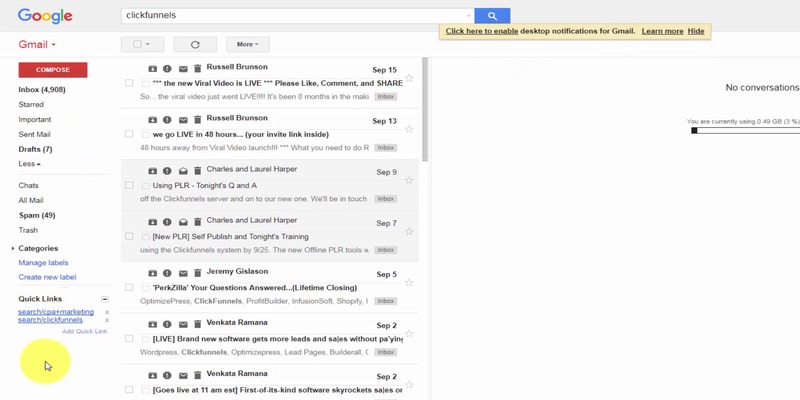
Task: Star the Sep 15 viral video email
Action: [x=409, y=78]
